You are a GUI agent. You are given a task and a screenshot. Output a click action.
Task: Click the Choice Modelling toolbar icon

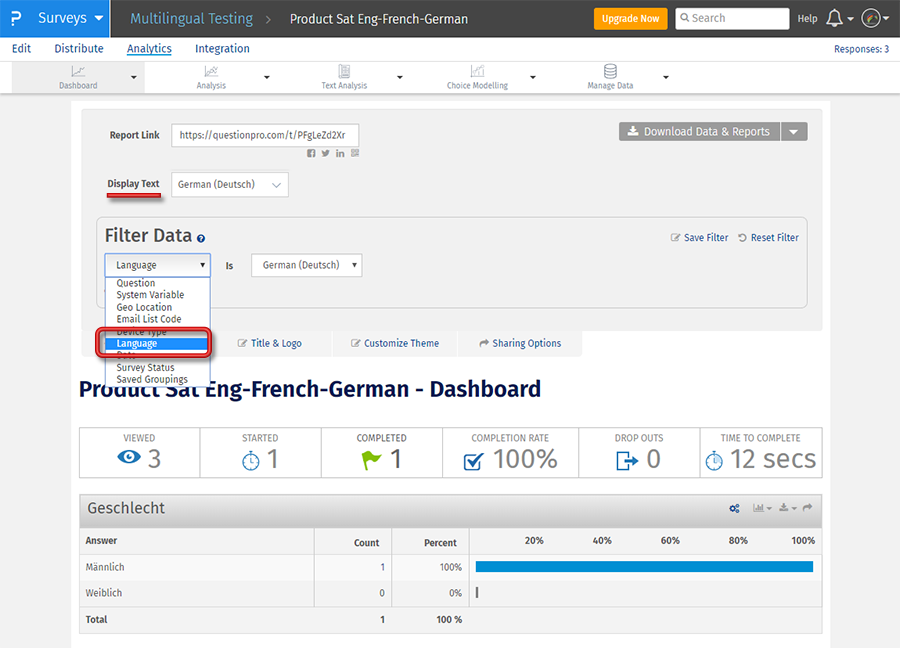click(x=477, y=72)
